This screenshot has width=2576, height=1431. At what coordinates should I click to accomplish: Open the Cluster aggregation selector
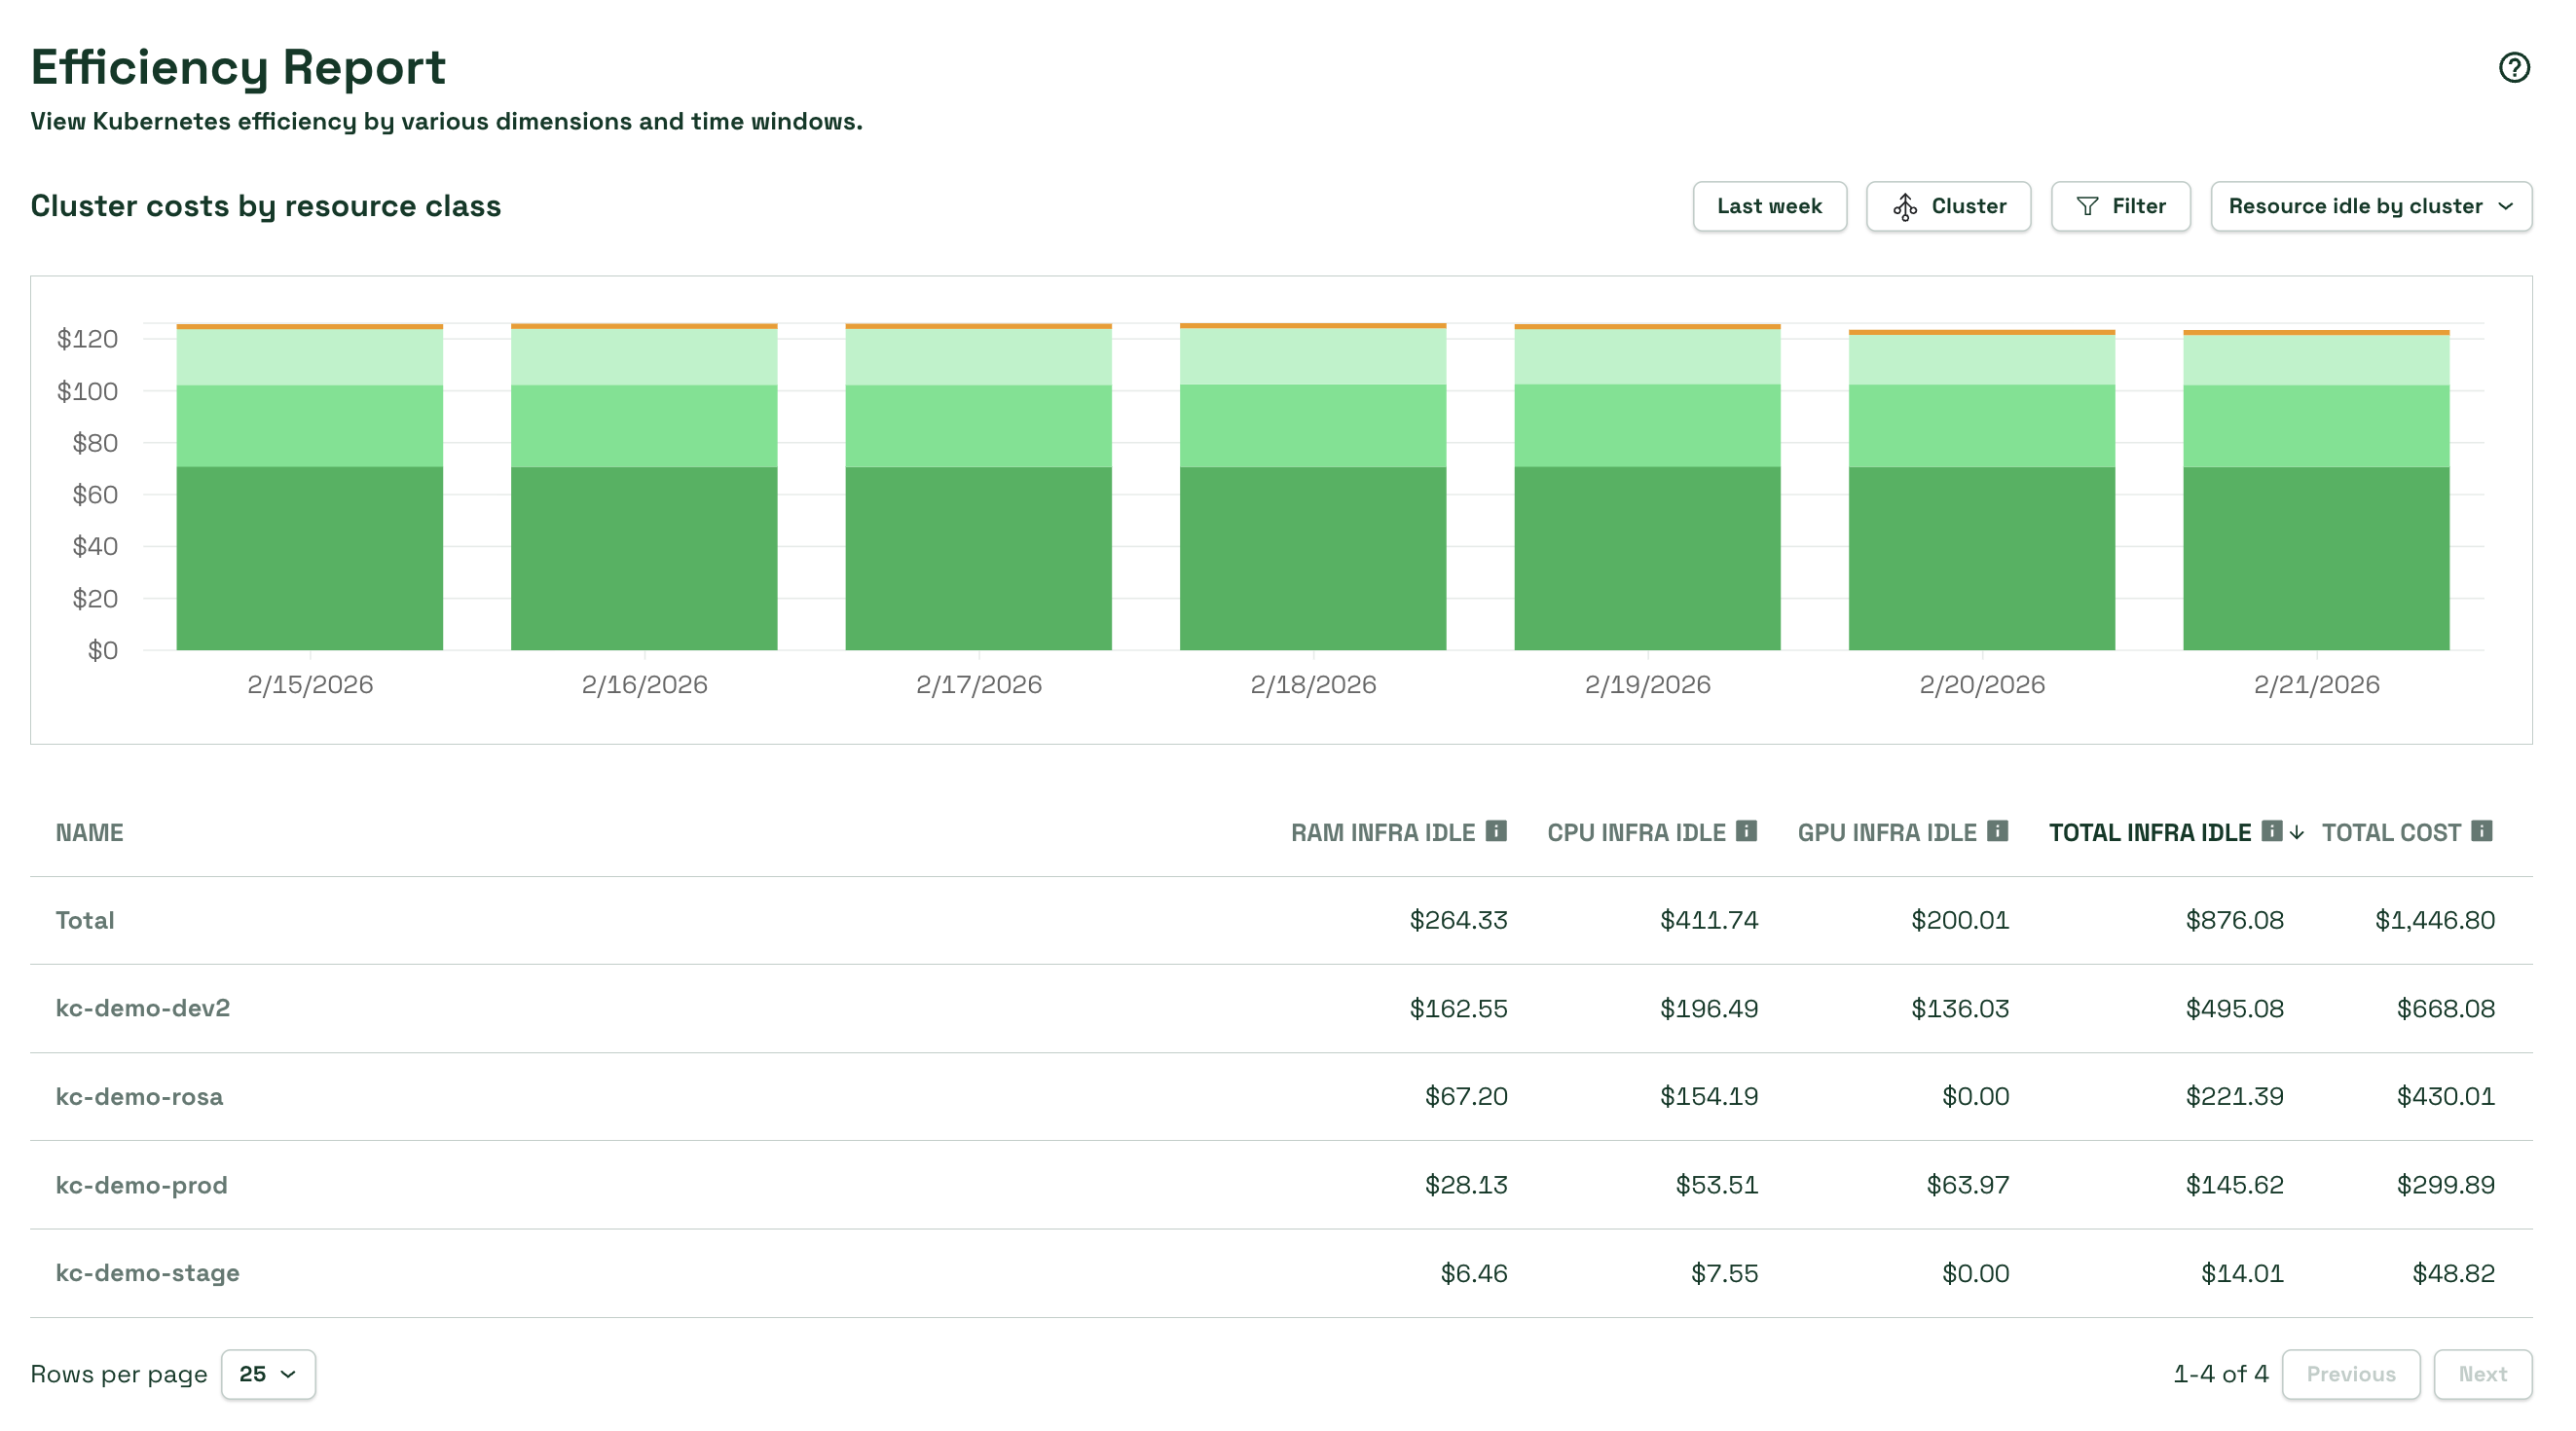coord(1948,206)
